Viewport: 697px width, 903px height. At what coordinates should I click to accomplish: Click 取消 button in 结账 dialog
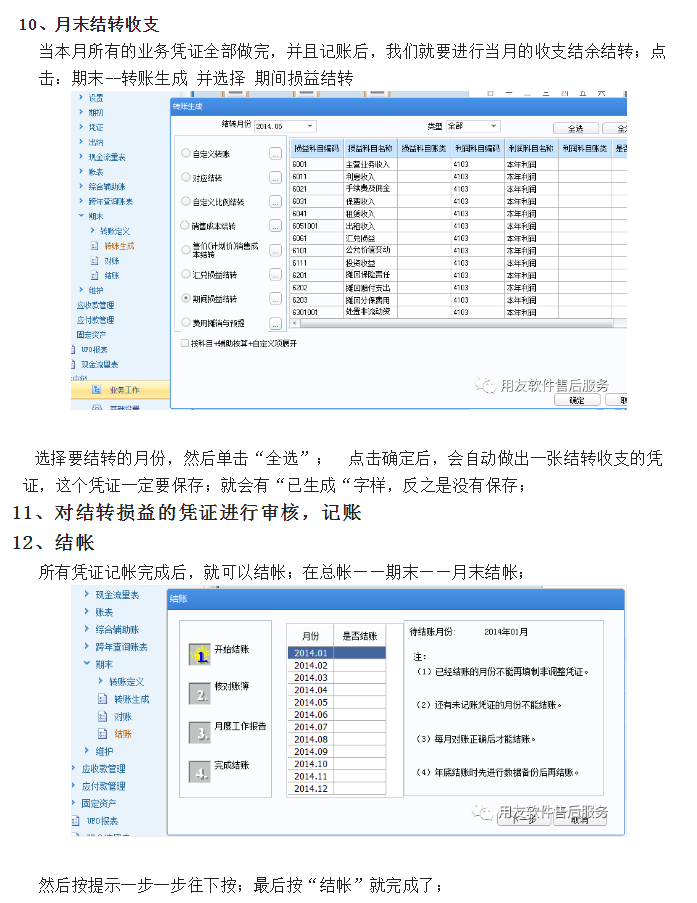579,819
